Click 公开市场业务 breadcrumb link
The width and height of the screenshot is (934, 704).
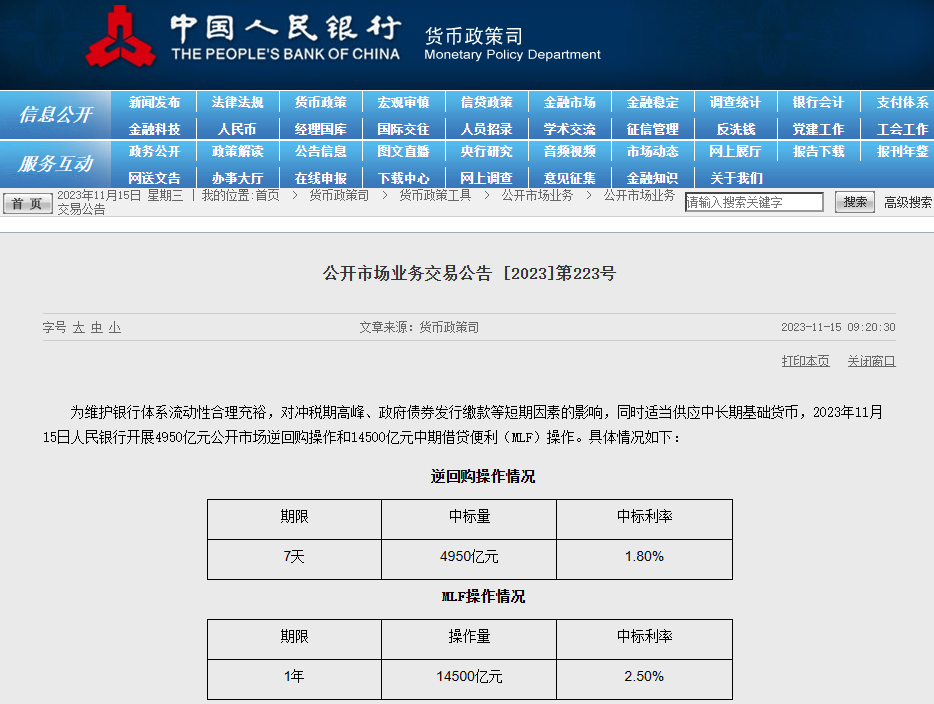pos(537,195)
